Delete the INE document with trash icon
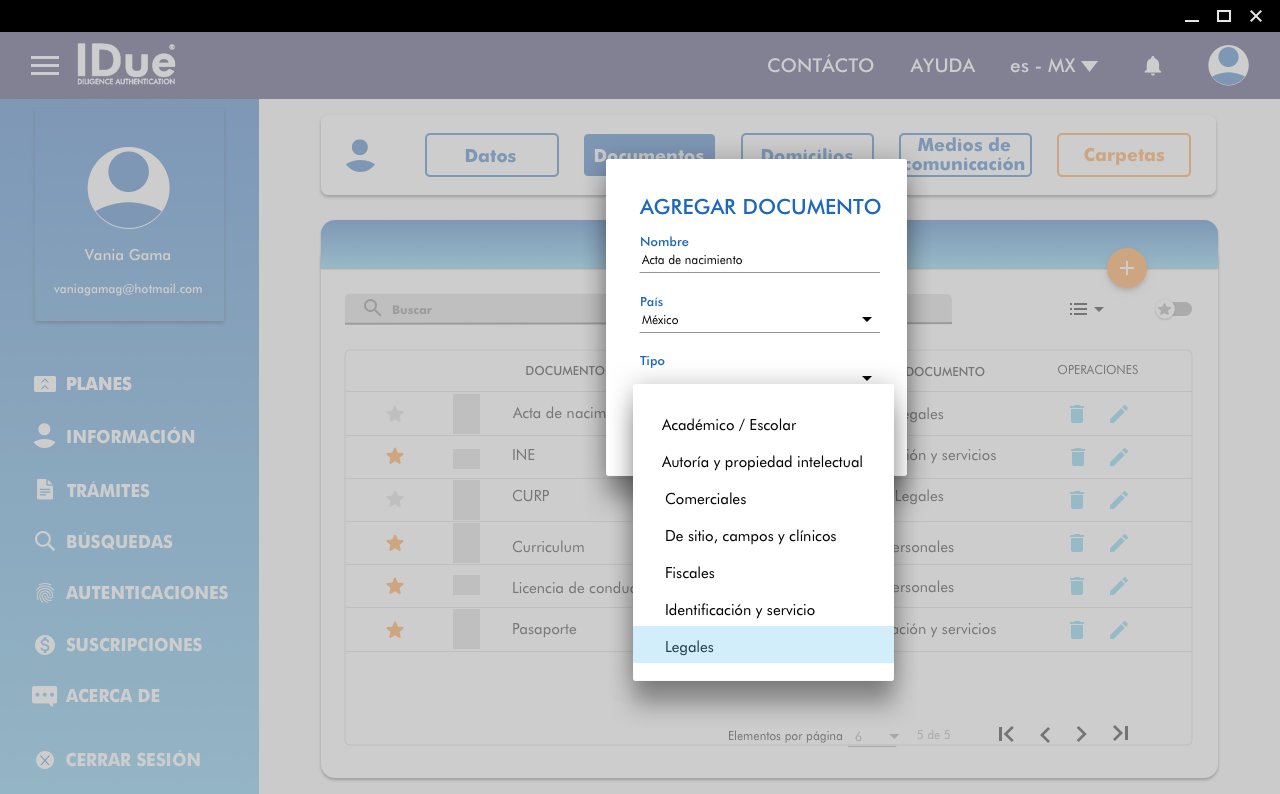Screen dimensions: 1280x794 click(x=1076, y=456)
